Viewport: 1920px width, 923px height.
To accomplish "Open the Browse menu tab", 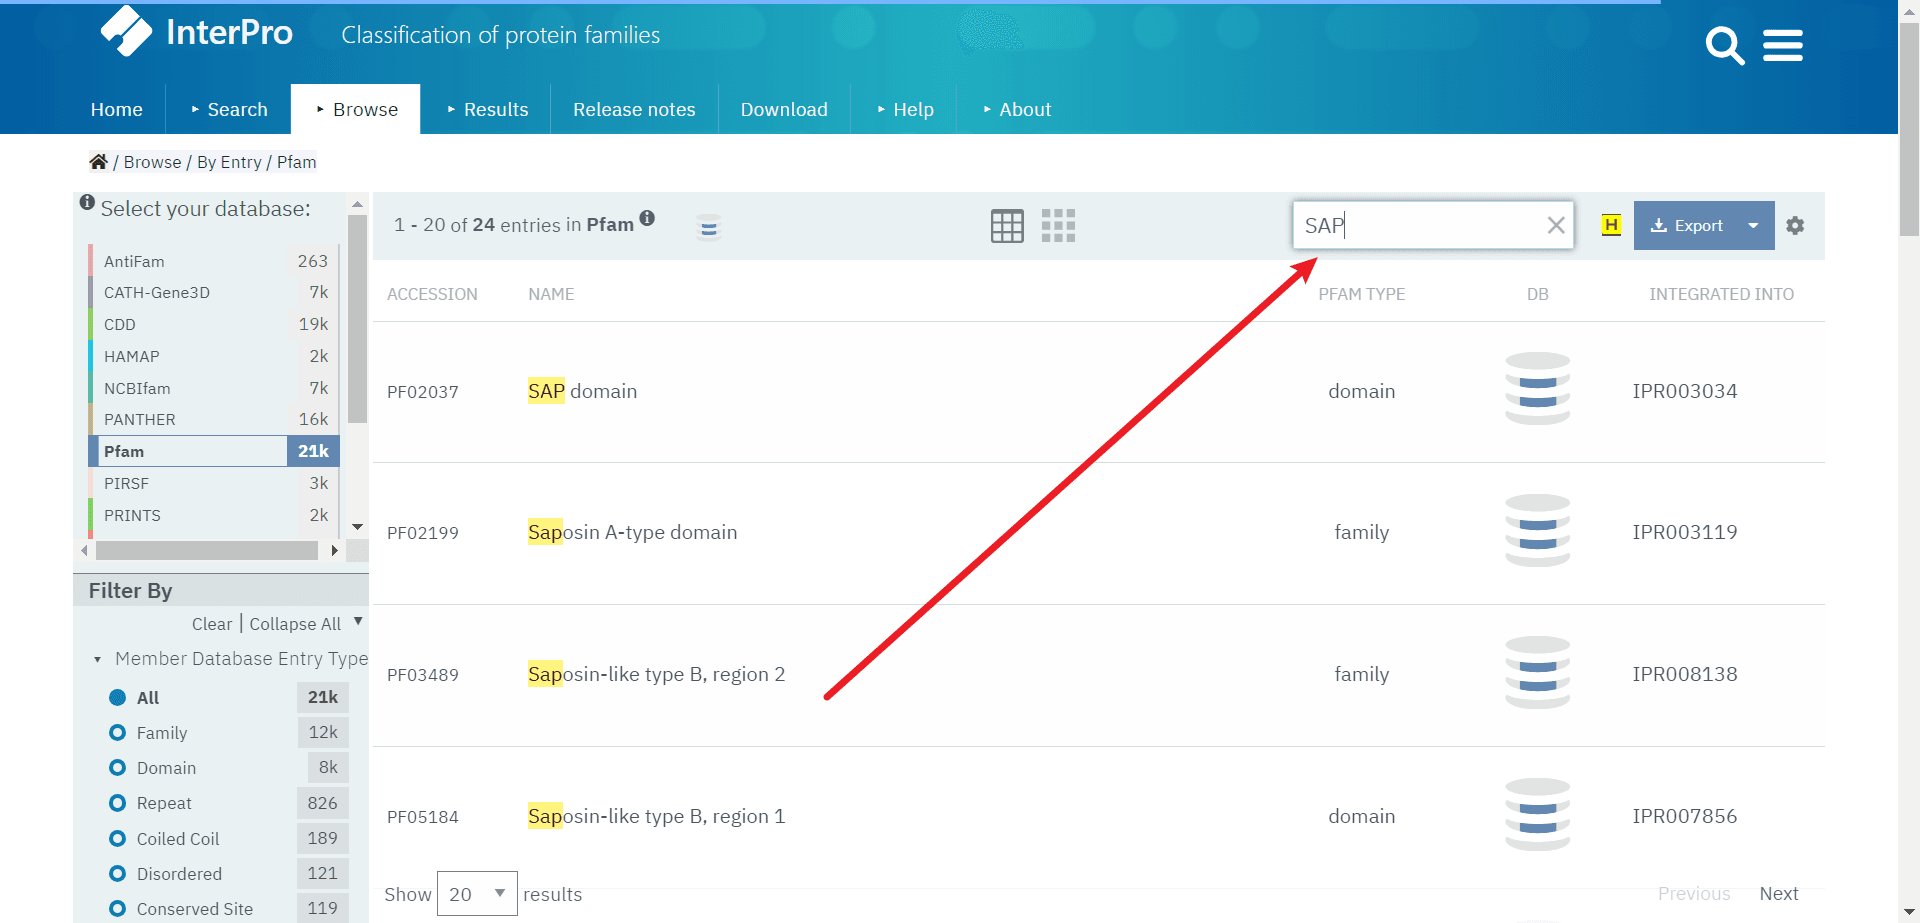I will coord(356,109).
